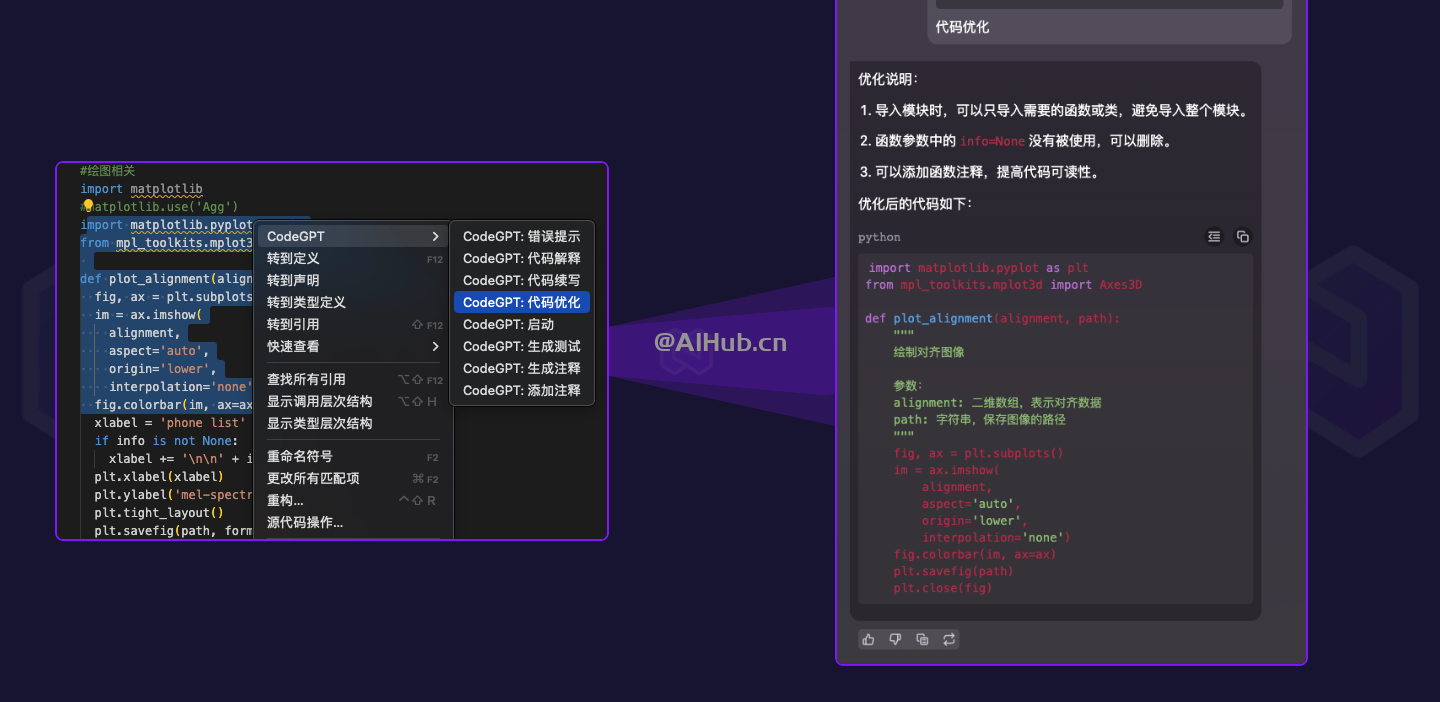The height and width of the screenshot is (702, 1440).
Task: Click 'plt.savefig(path)' in optimized code
Action: tap(953, 571)
